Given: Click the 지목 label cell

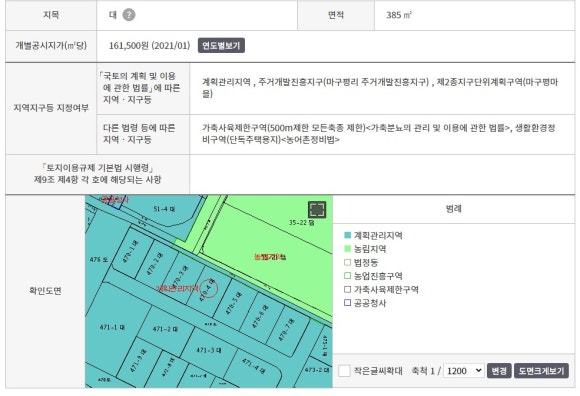Looking at the screenshot, I should pyautogui.click(x=51, y=15).
